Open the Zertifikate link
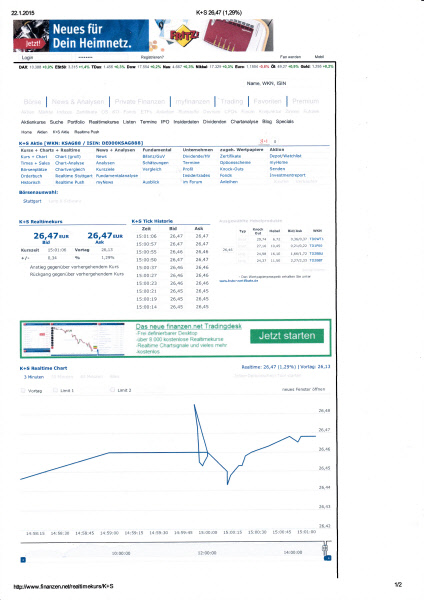 click(230, 156)
